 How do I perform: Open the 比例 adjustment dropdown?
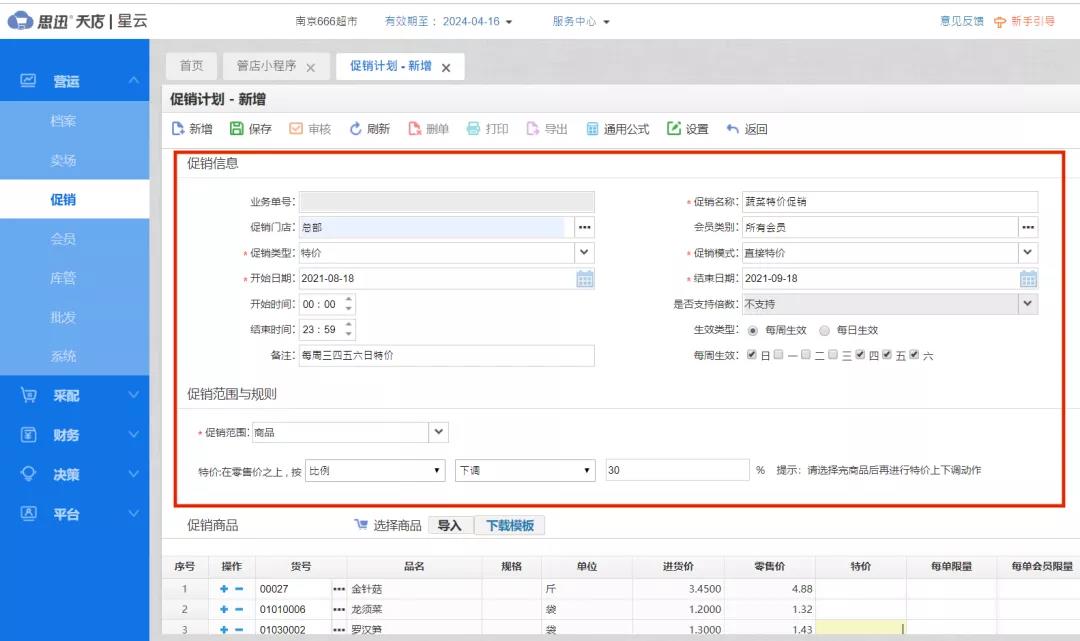436,470
